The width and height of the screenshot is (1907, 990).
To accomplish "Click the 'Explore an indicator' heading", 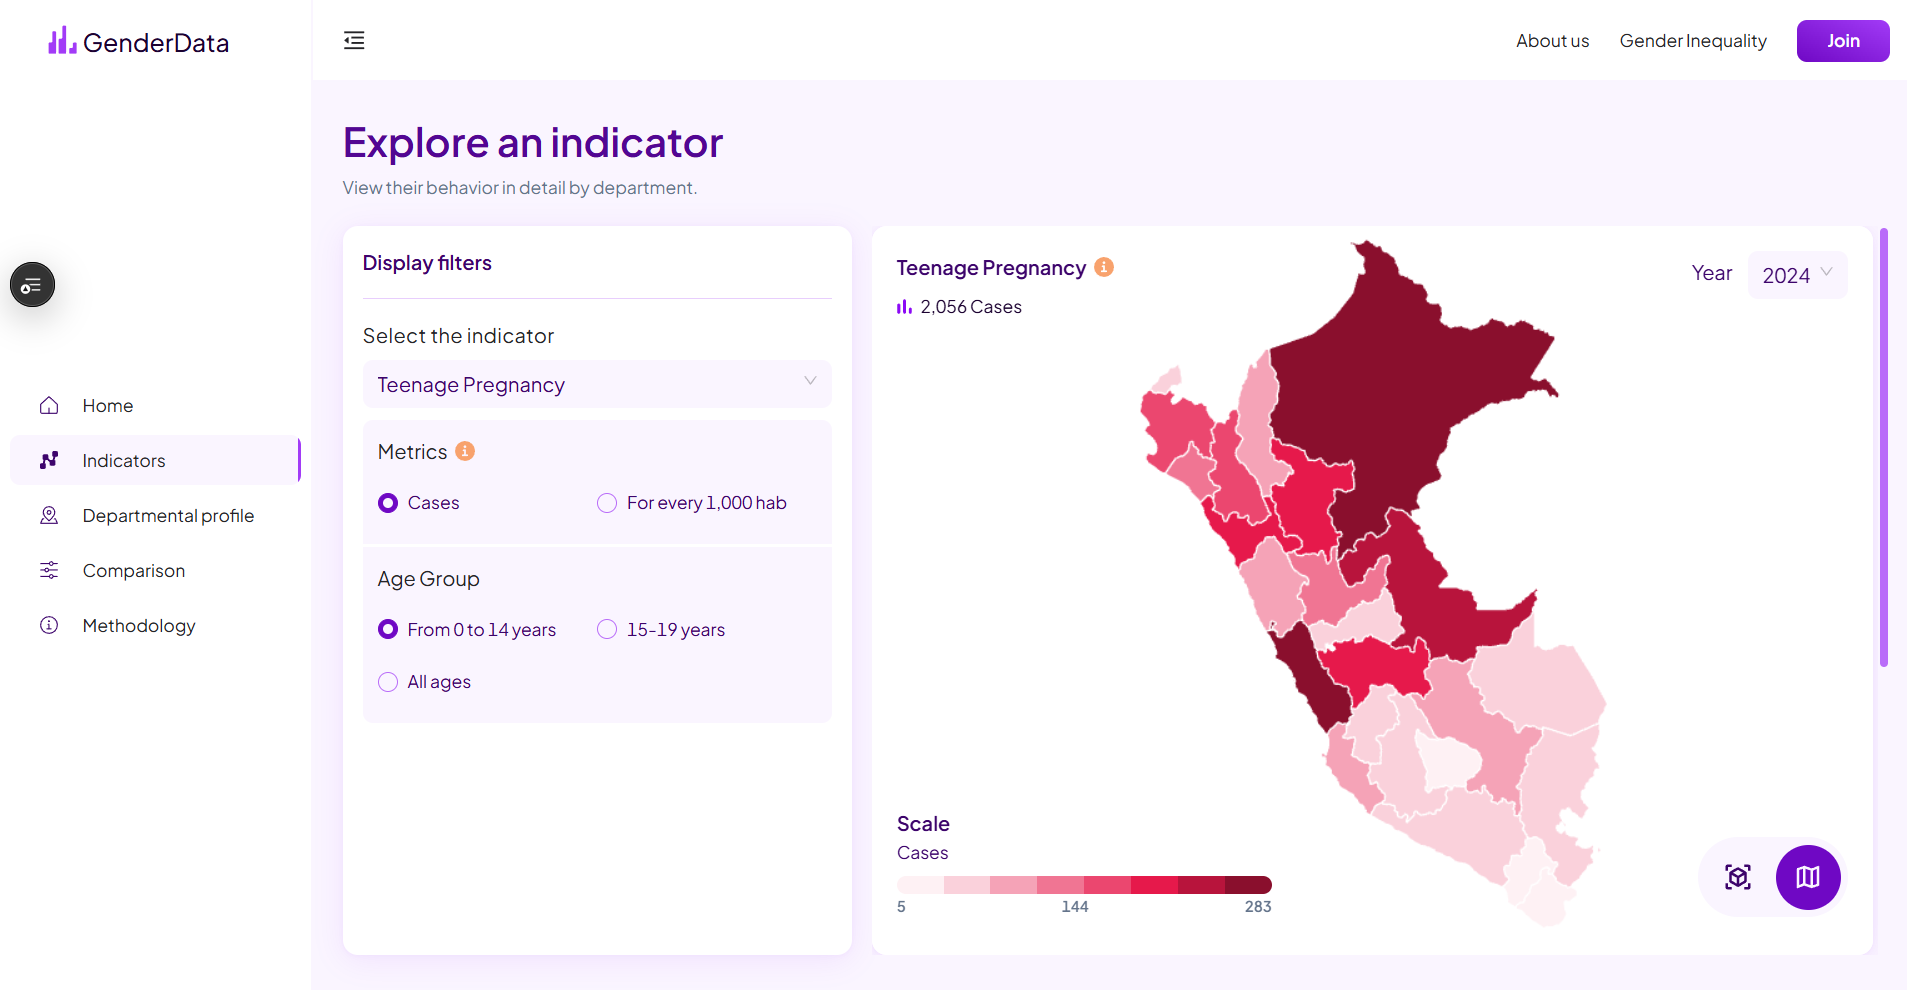I will coord(533,143).
